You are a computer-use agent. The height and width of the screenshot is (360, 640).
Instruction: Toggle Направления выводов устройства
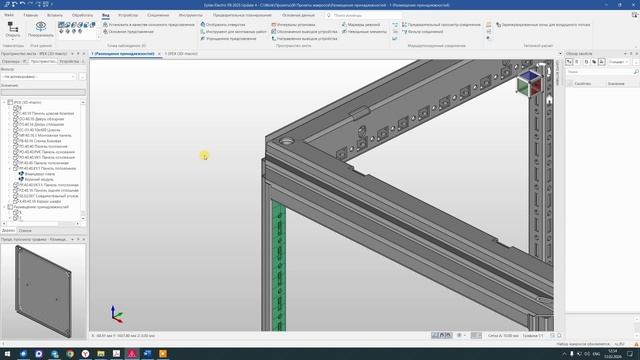point(304,38)
